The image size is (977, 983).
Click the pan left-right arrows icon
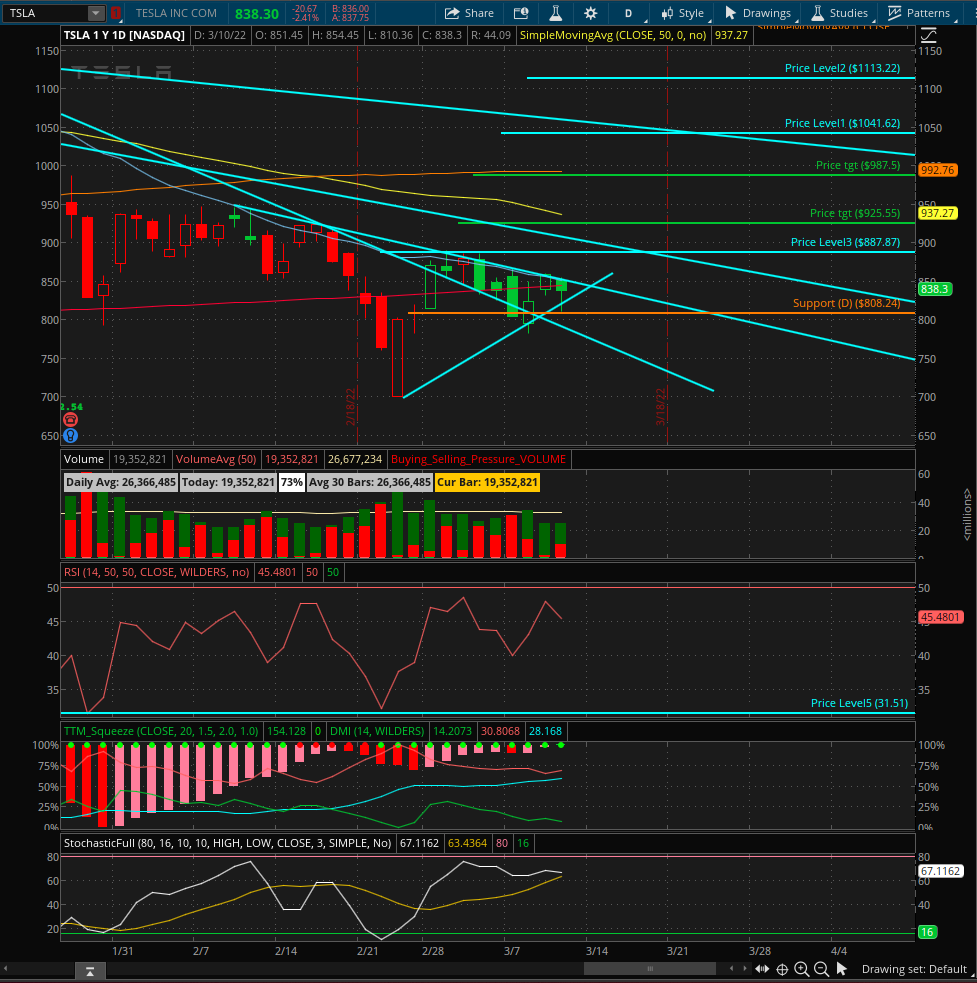[762, 969]
